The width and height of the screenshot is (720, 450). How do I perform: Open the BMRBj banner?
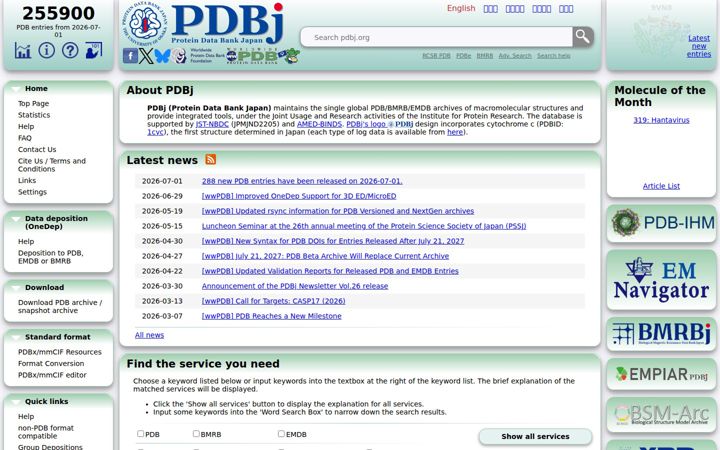661,334
